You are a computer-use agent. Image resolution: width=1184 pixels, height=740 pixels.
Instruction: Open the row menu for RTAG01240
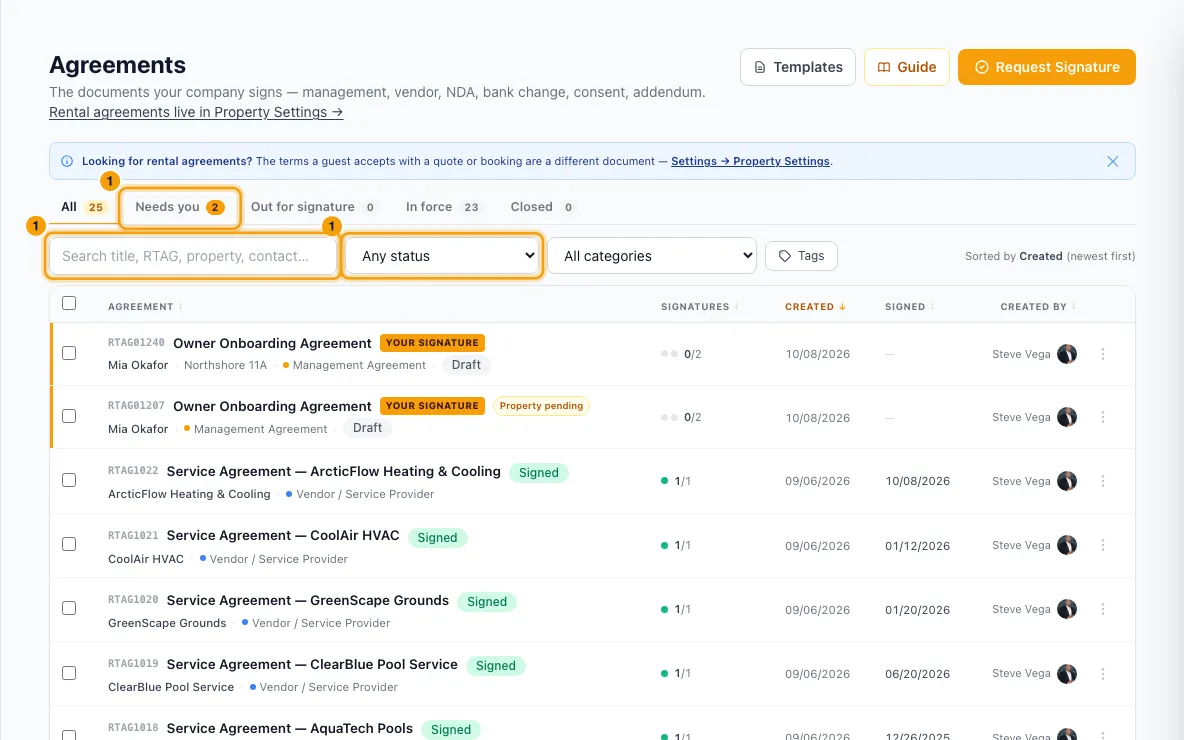[1102, 354]
